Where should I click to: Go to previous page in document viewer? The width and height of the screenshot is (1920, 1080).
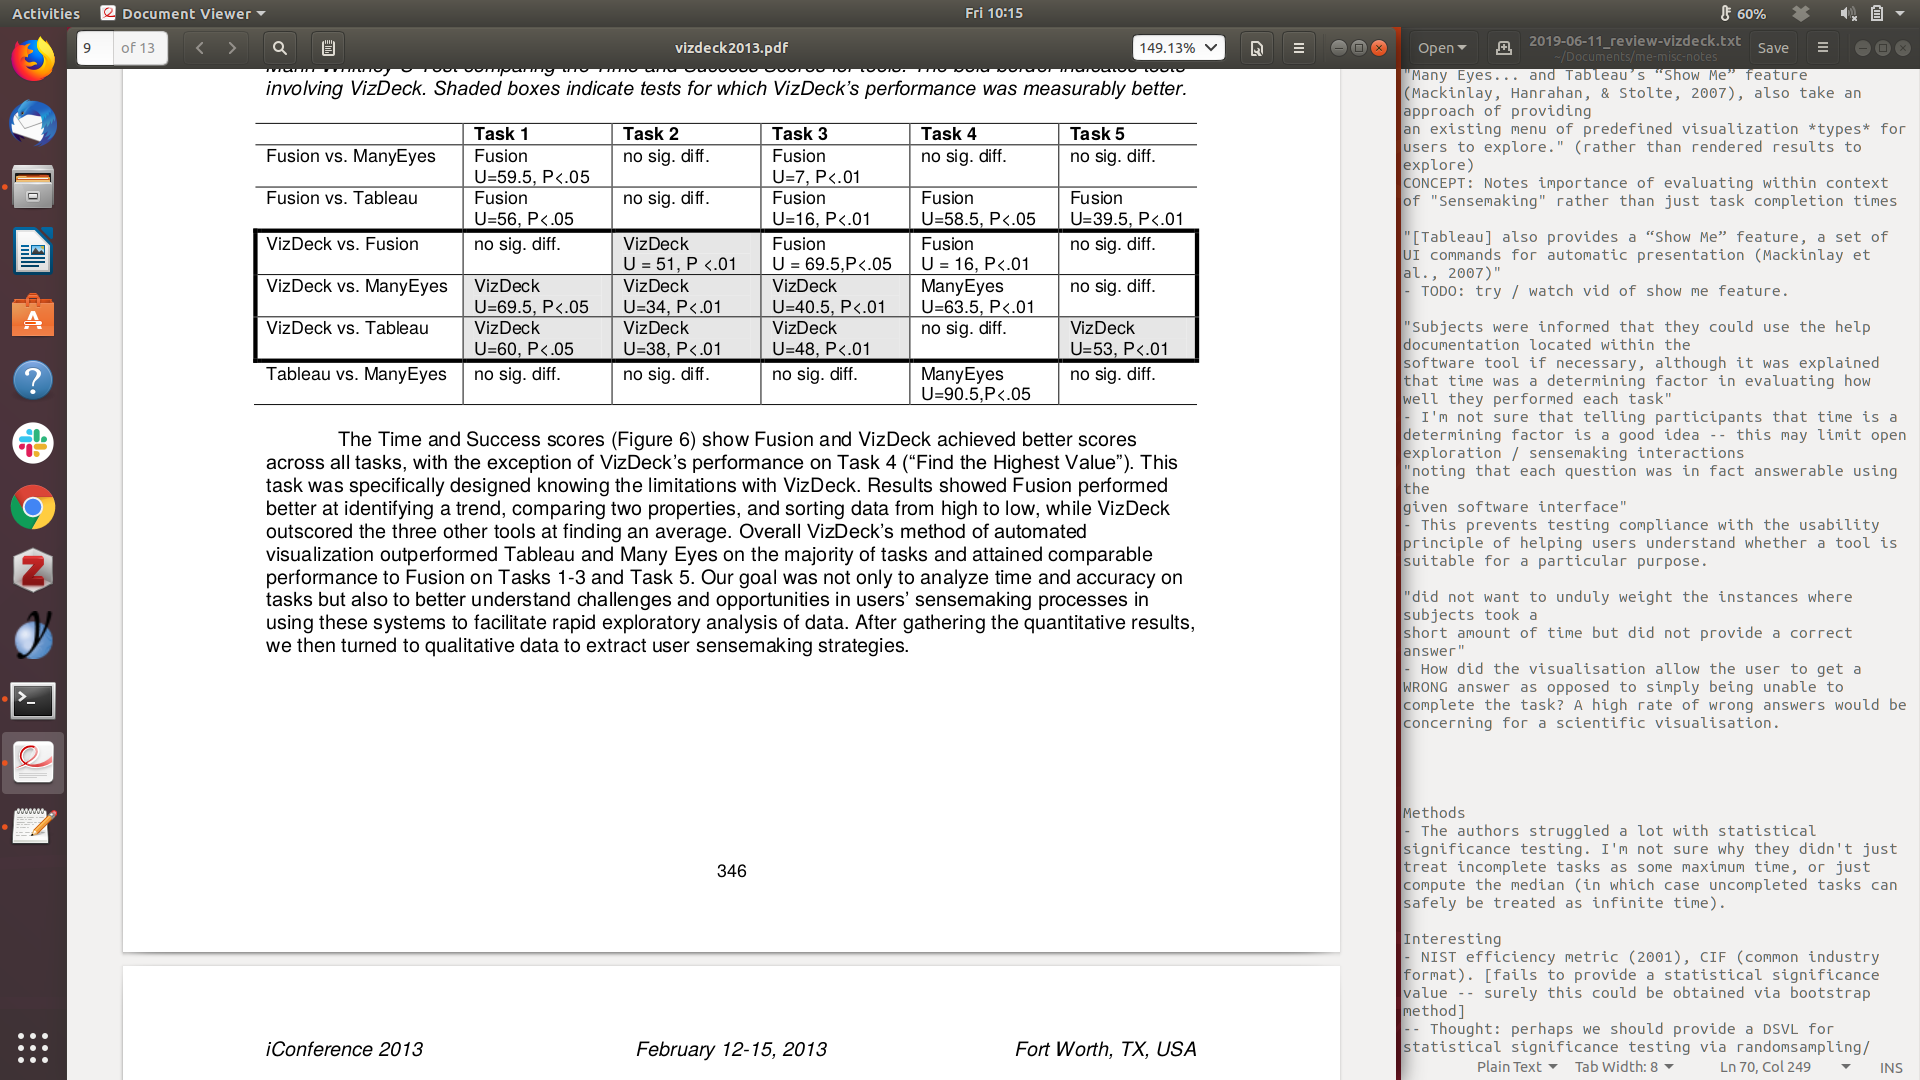click(x=200, y=48)
